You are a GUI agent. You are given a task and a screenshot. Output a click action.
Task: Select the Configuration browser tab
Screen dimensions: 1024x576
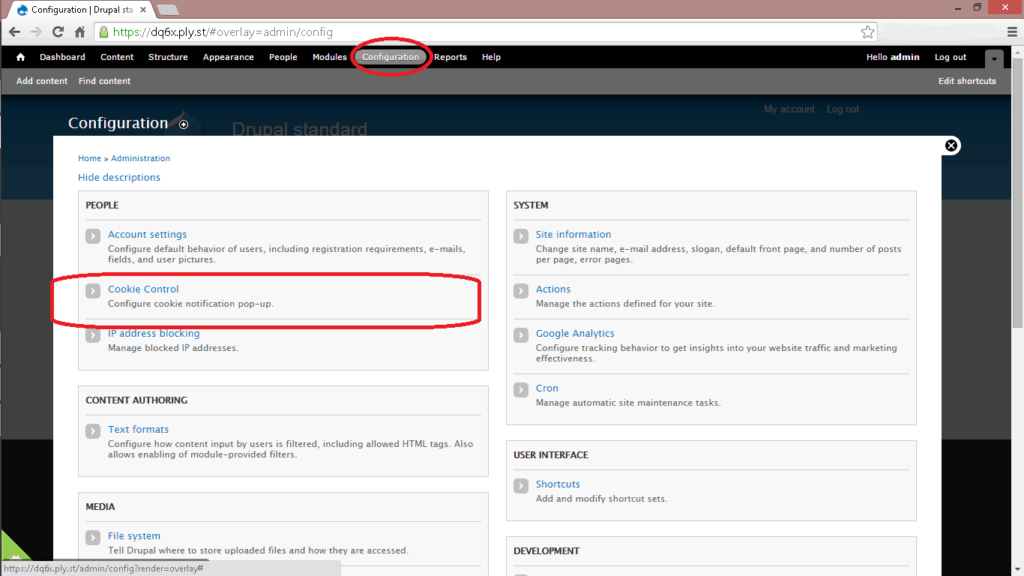click(x=81, y=10)
